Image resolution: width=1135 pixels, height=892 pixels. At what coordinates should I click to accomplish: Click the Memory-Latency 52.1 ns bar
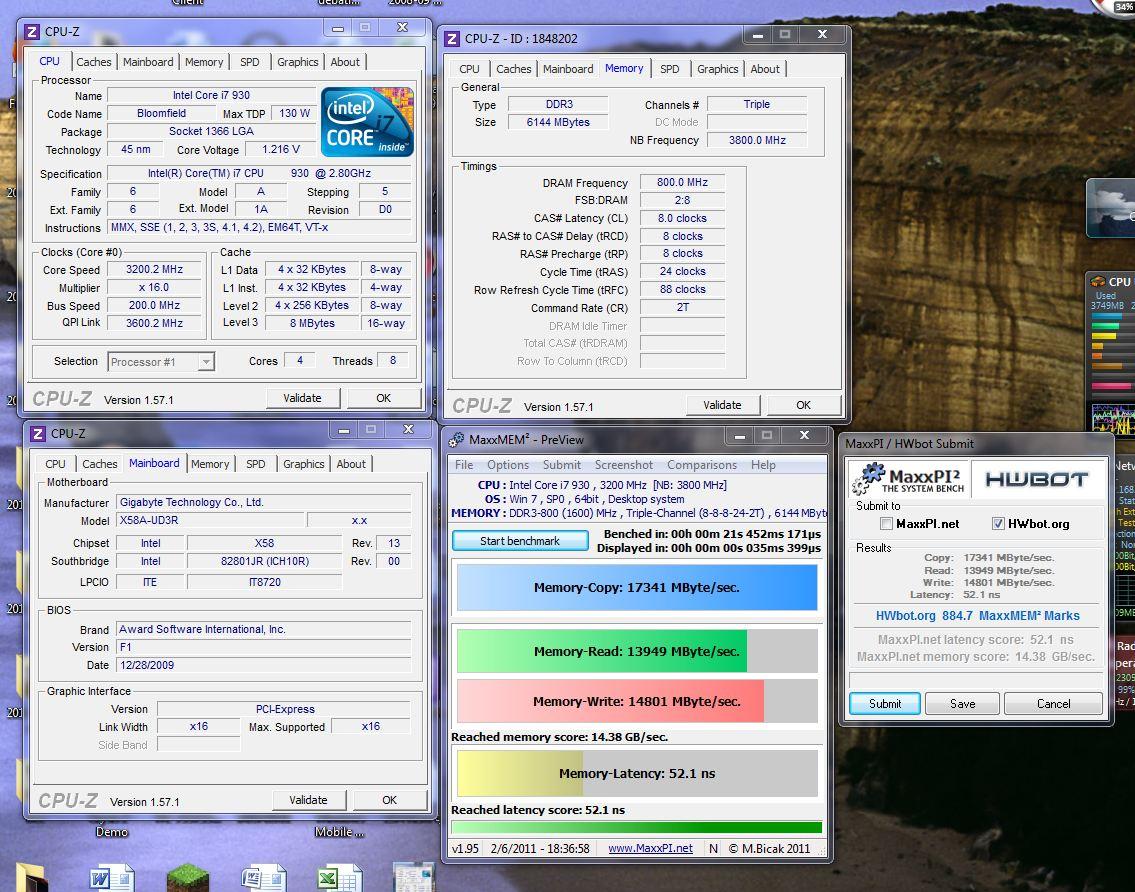coord(637,773)
